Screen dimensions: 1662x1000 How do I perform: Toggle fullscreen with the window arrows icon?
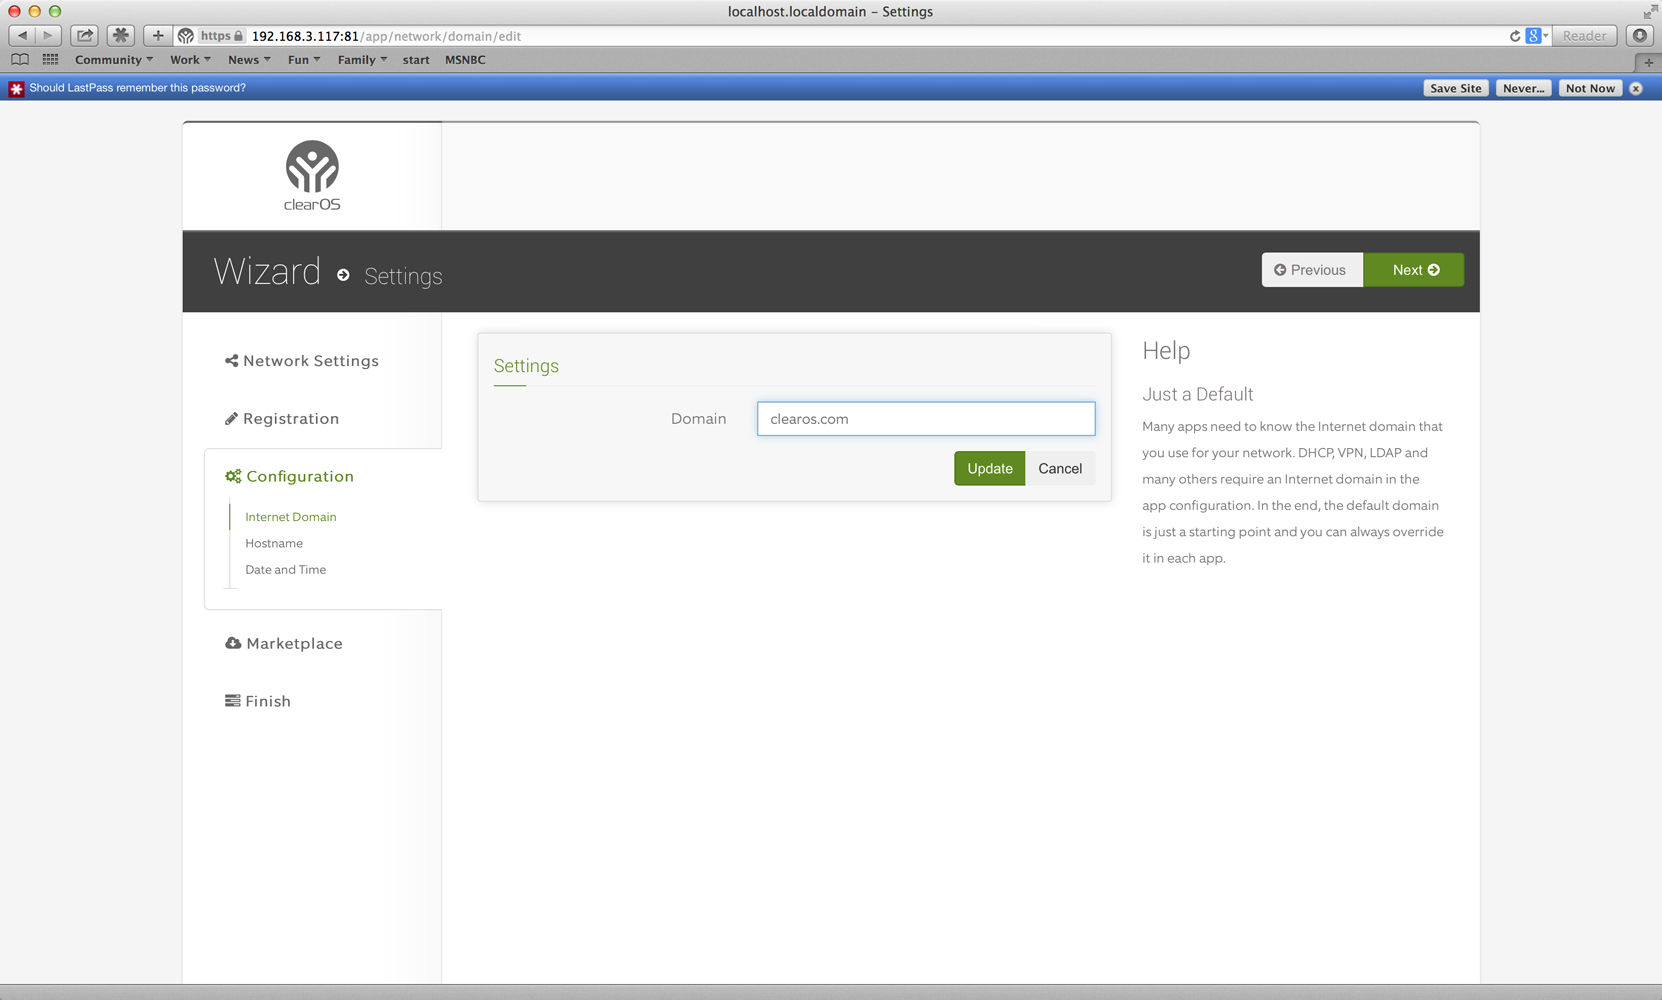pos(1650,11)
